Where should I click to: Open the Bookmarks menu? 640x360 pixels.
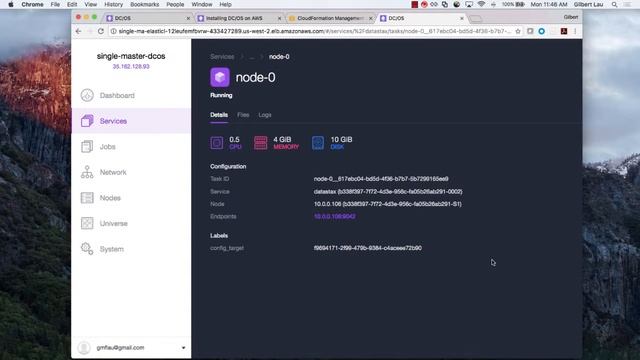pyautogui.click(x=144, y=4)
